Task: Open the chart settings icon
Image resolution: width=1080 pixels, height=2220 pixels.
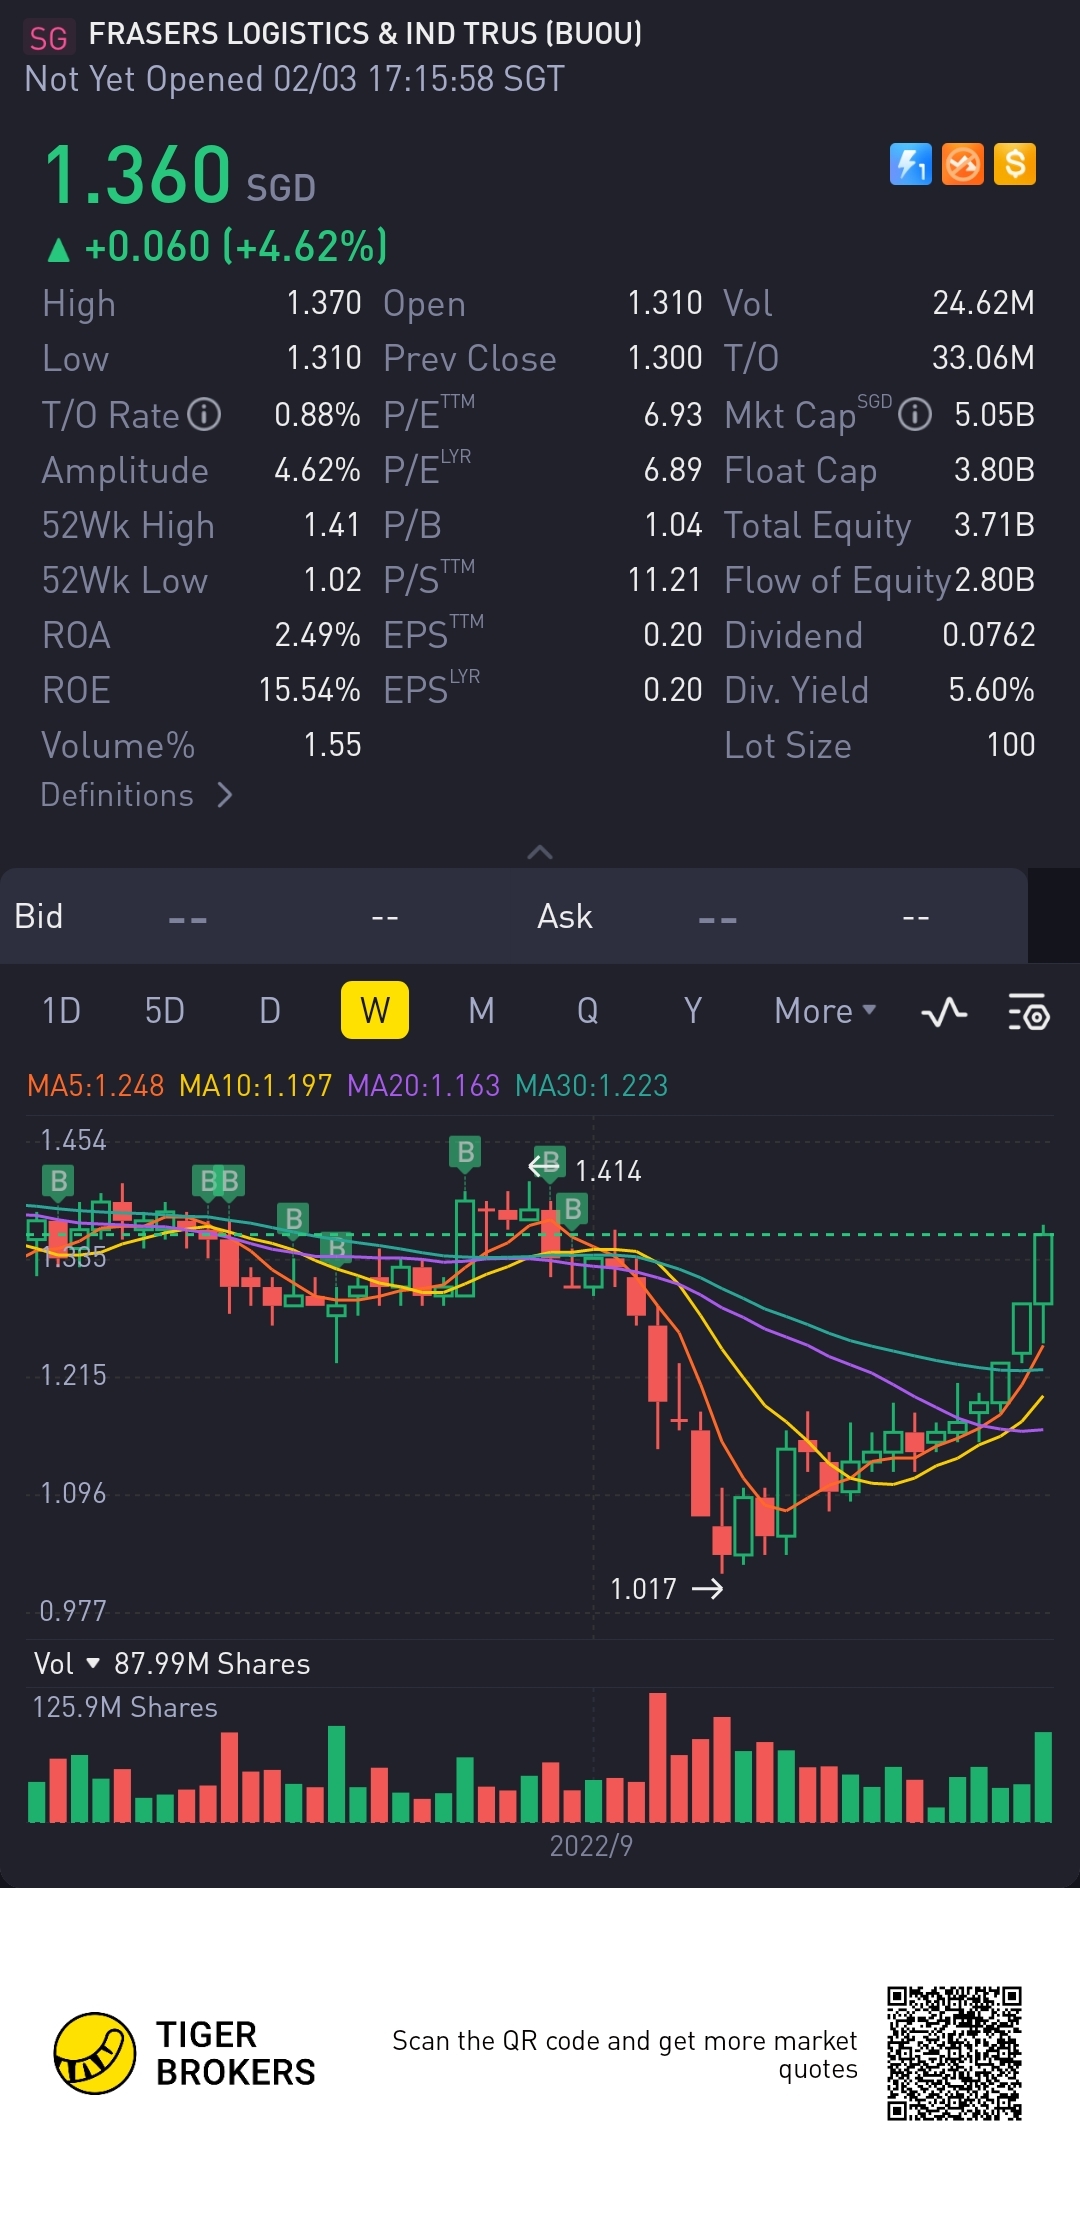Action: click(1028, 1012)
